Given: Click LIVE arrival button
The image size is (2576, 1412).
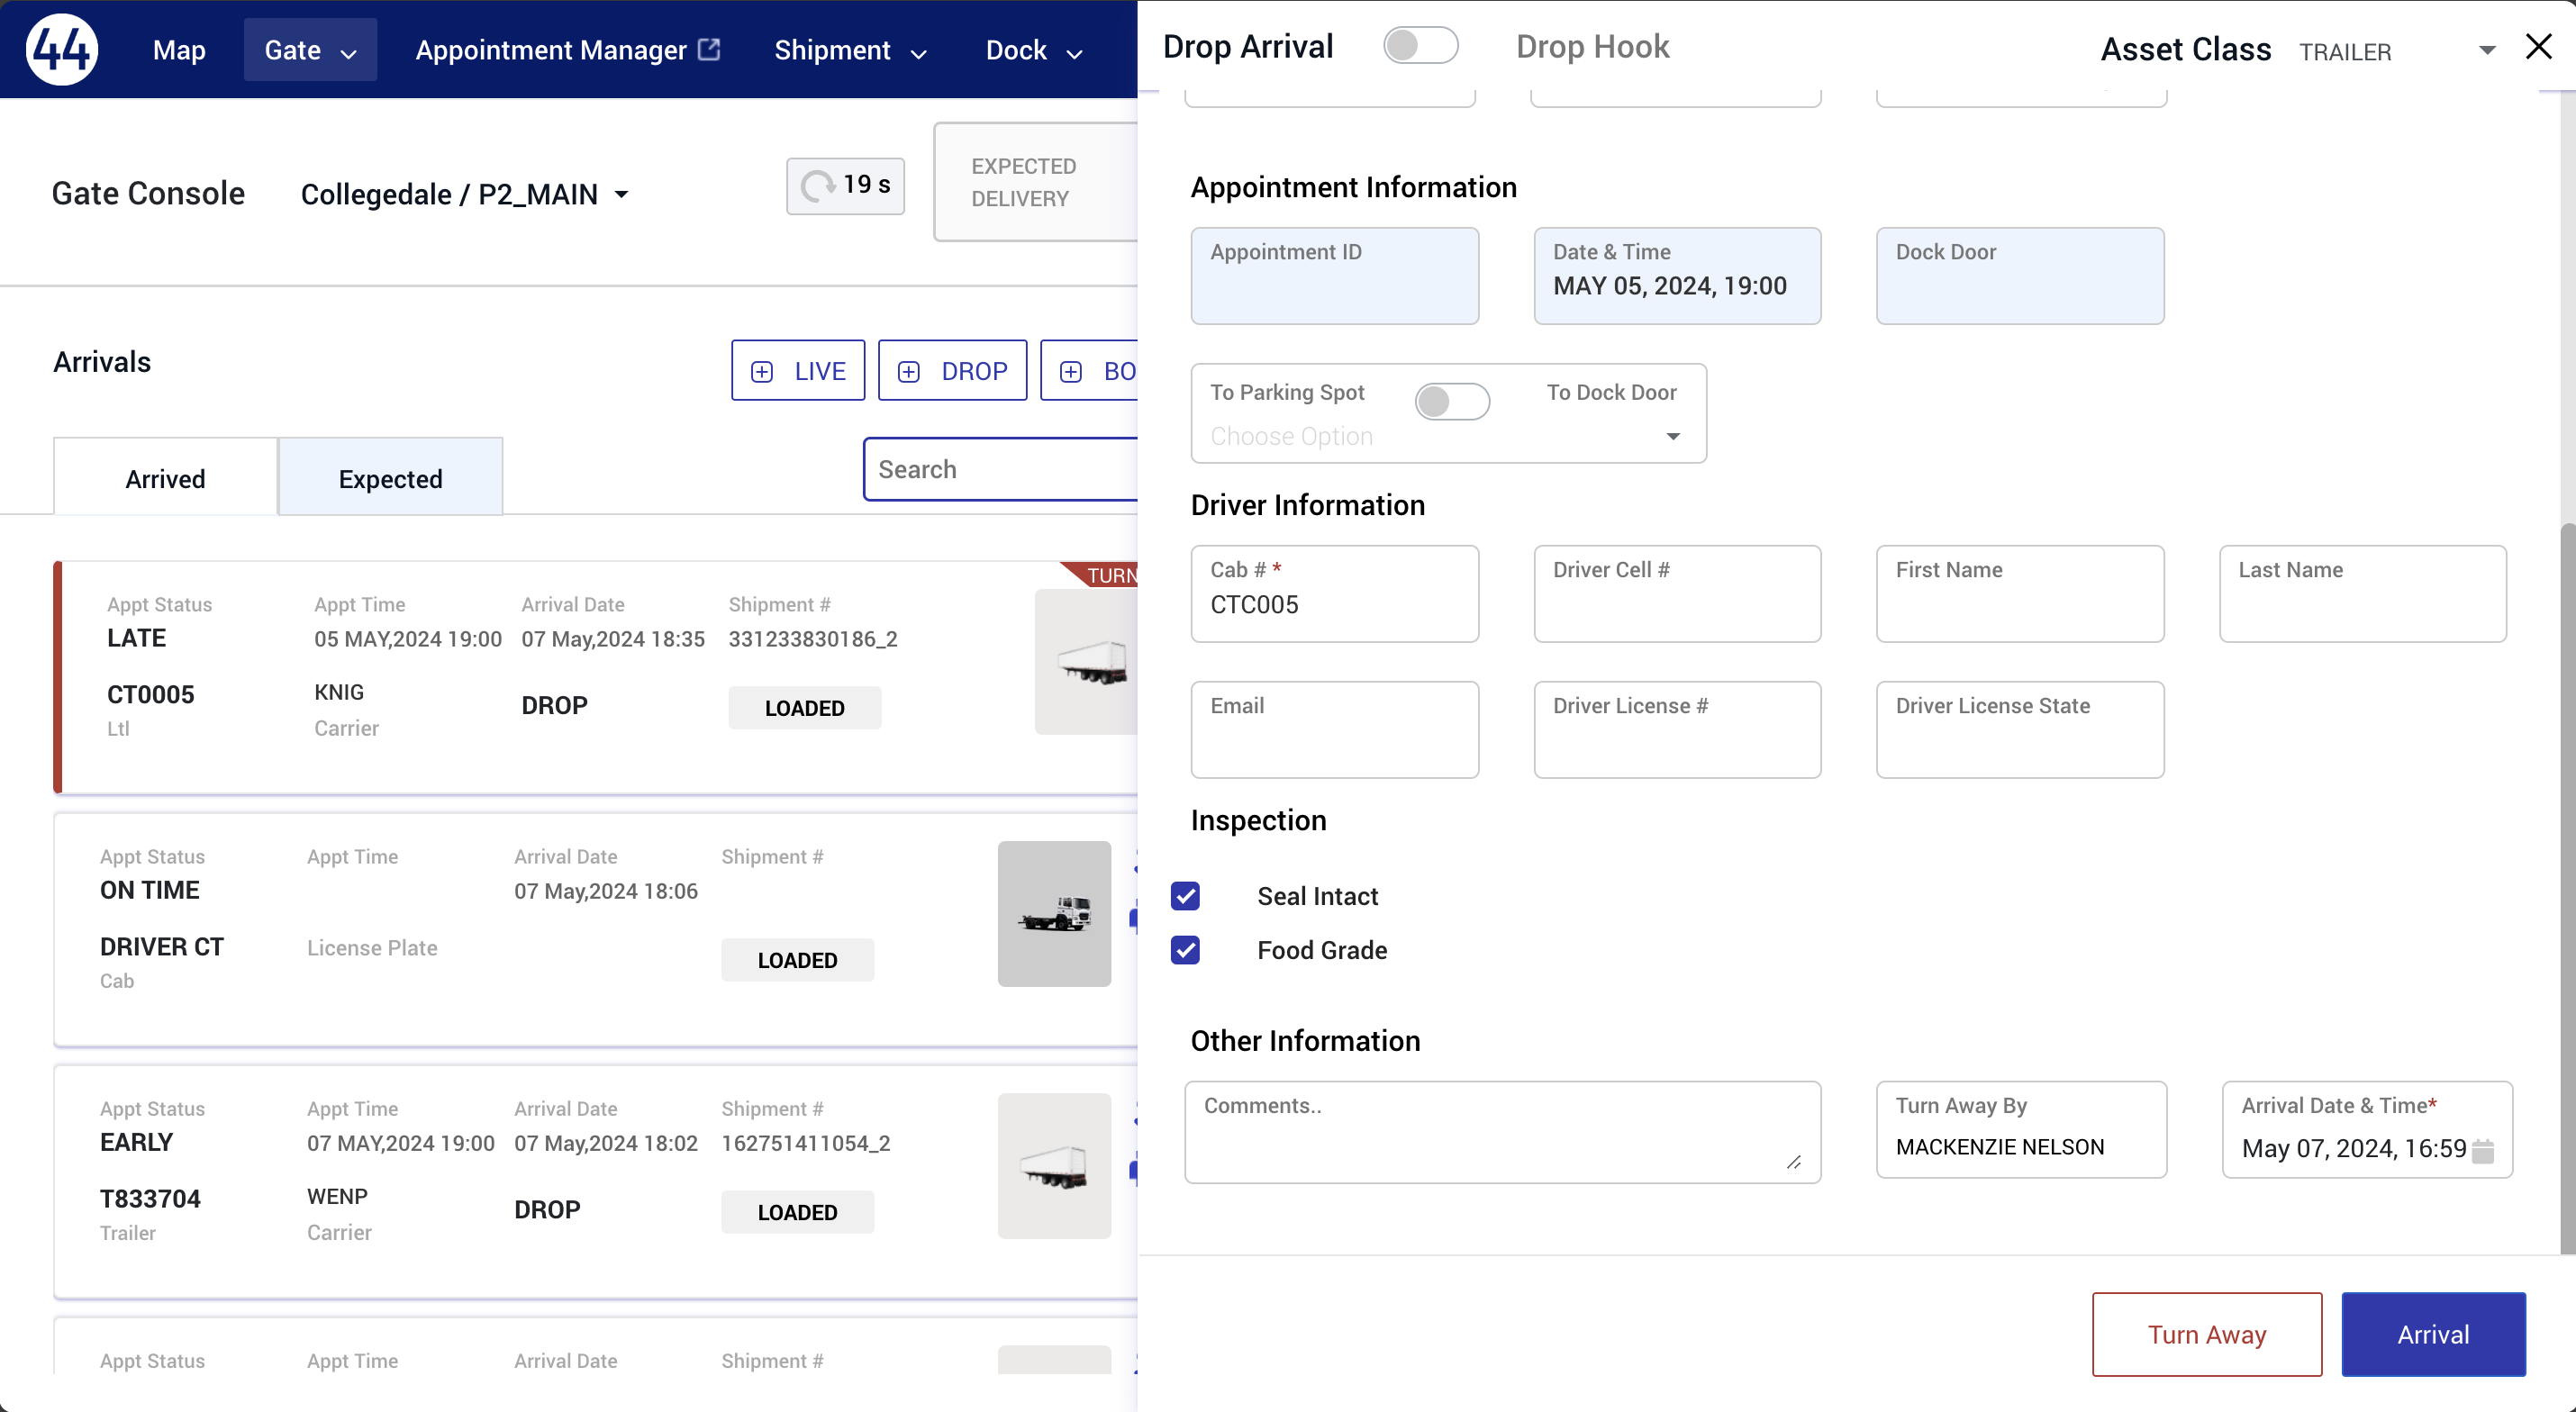Looking at the screenshot, I should tap(797, 370).
